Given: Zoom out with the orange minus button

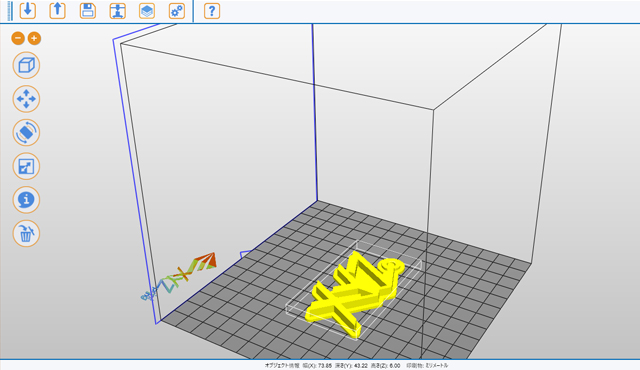Looking at the screenshot, I should pyautogui.click(x=18, y=38).
